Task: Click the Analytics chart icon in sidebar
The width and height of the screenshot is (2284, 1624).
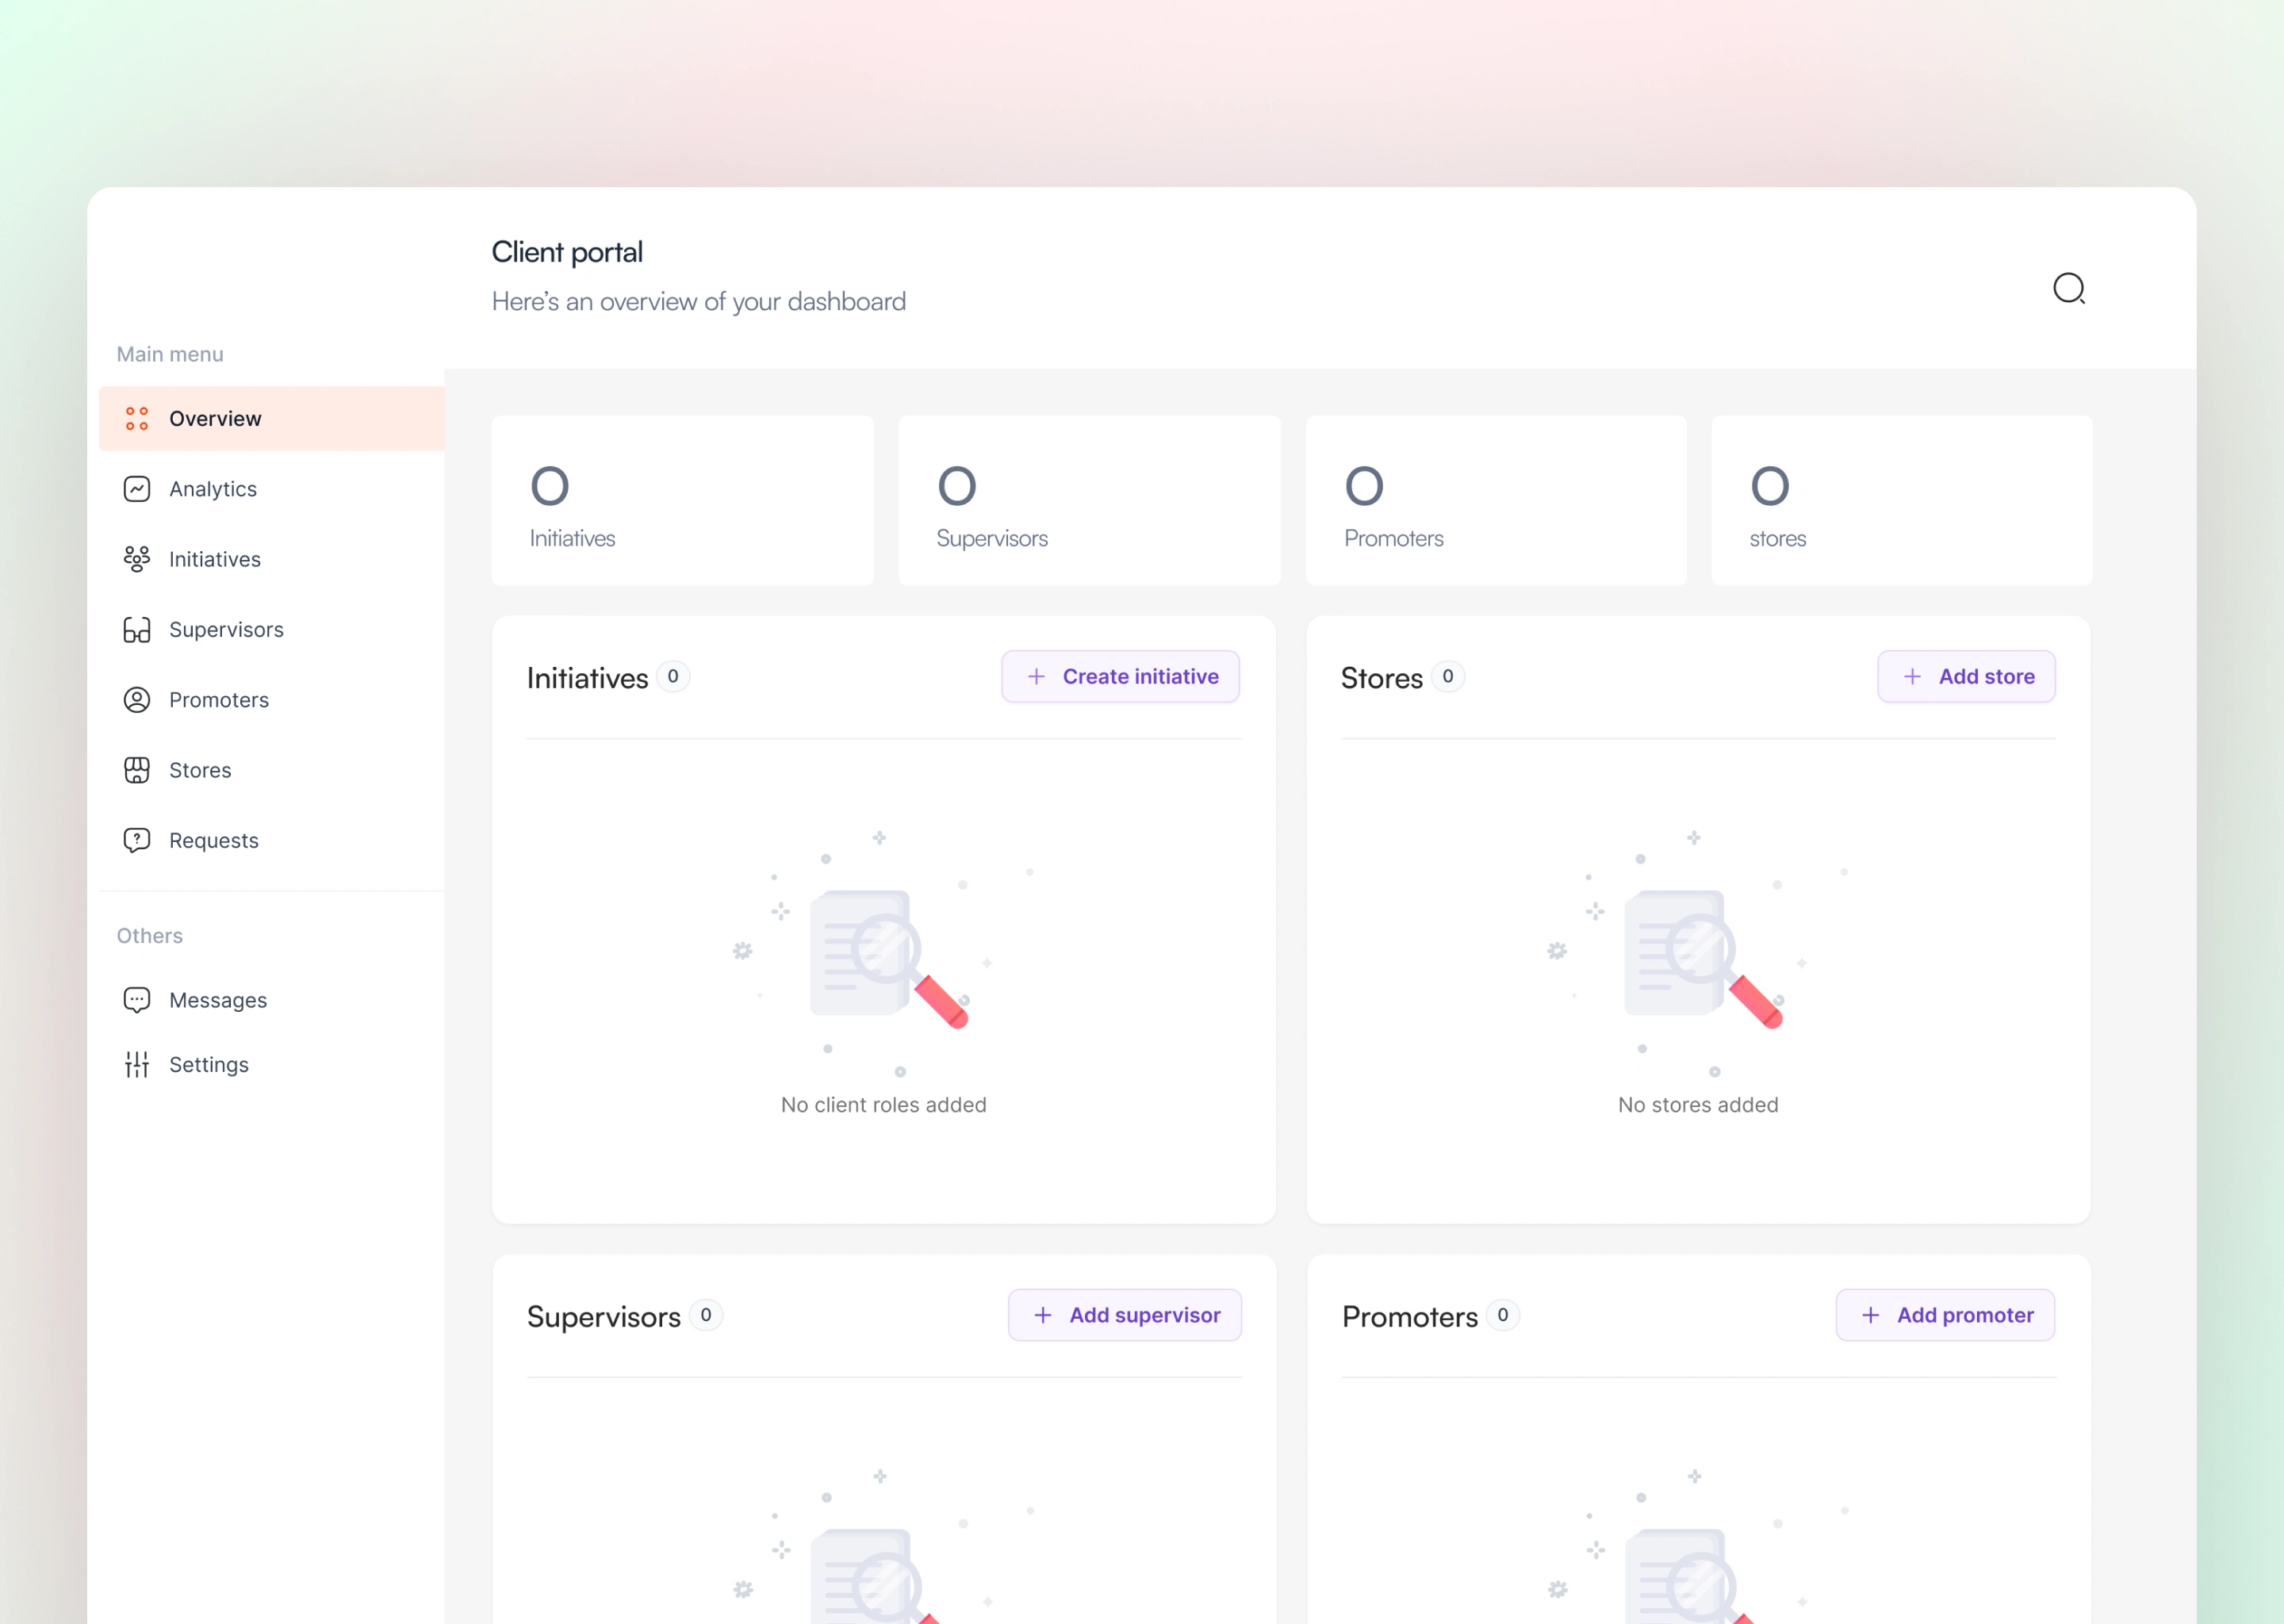Action: pos(137,489)
